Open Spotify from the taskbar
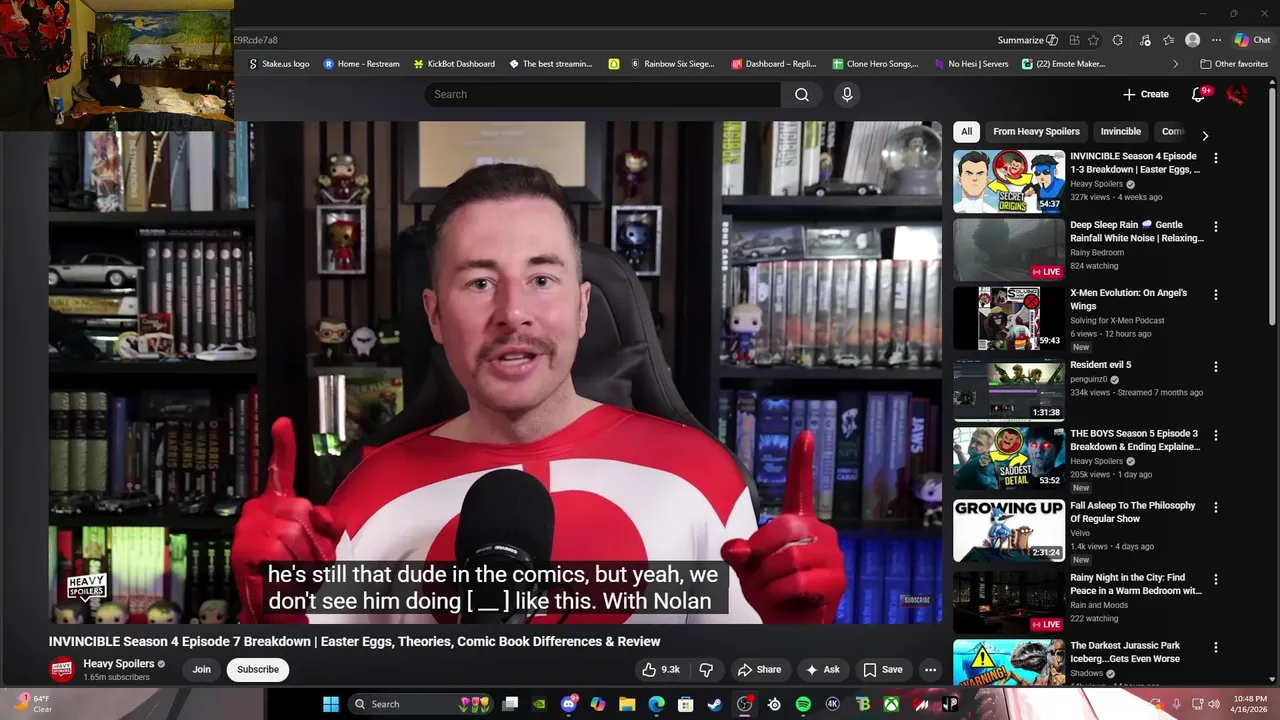 tap(803, 704)
